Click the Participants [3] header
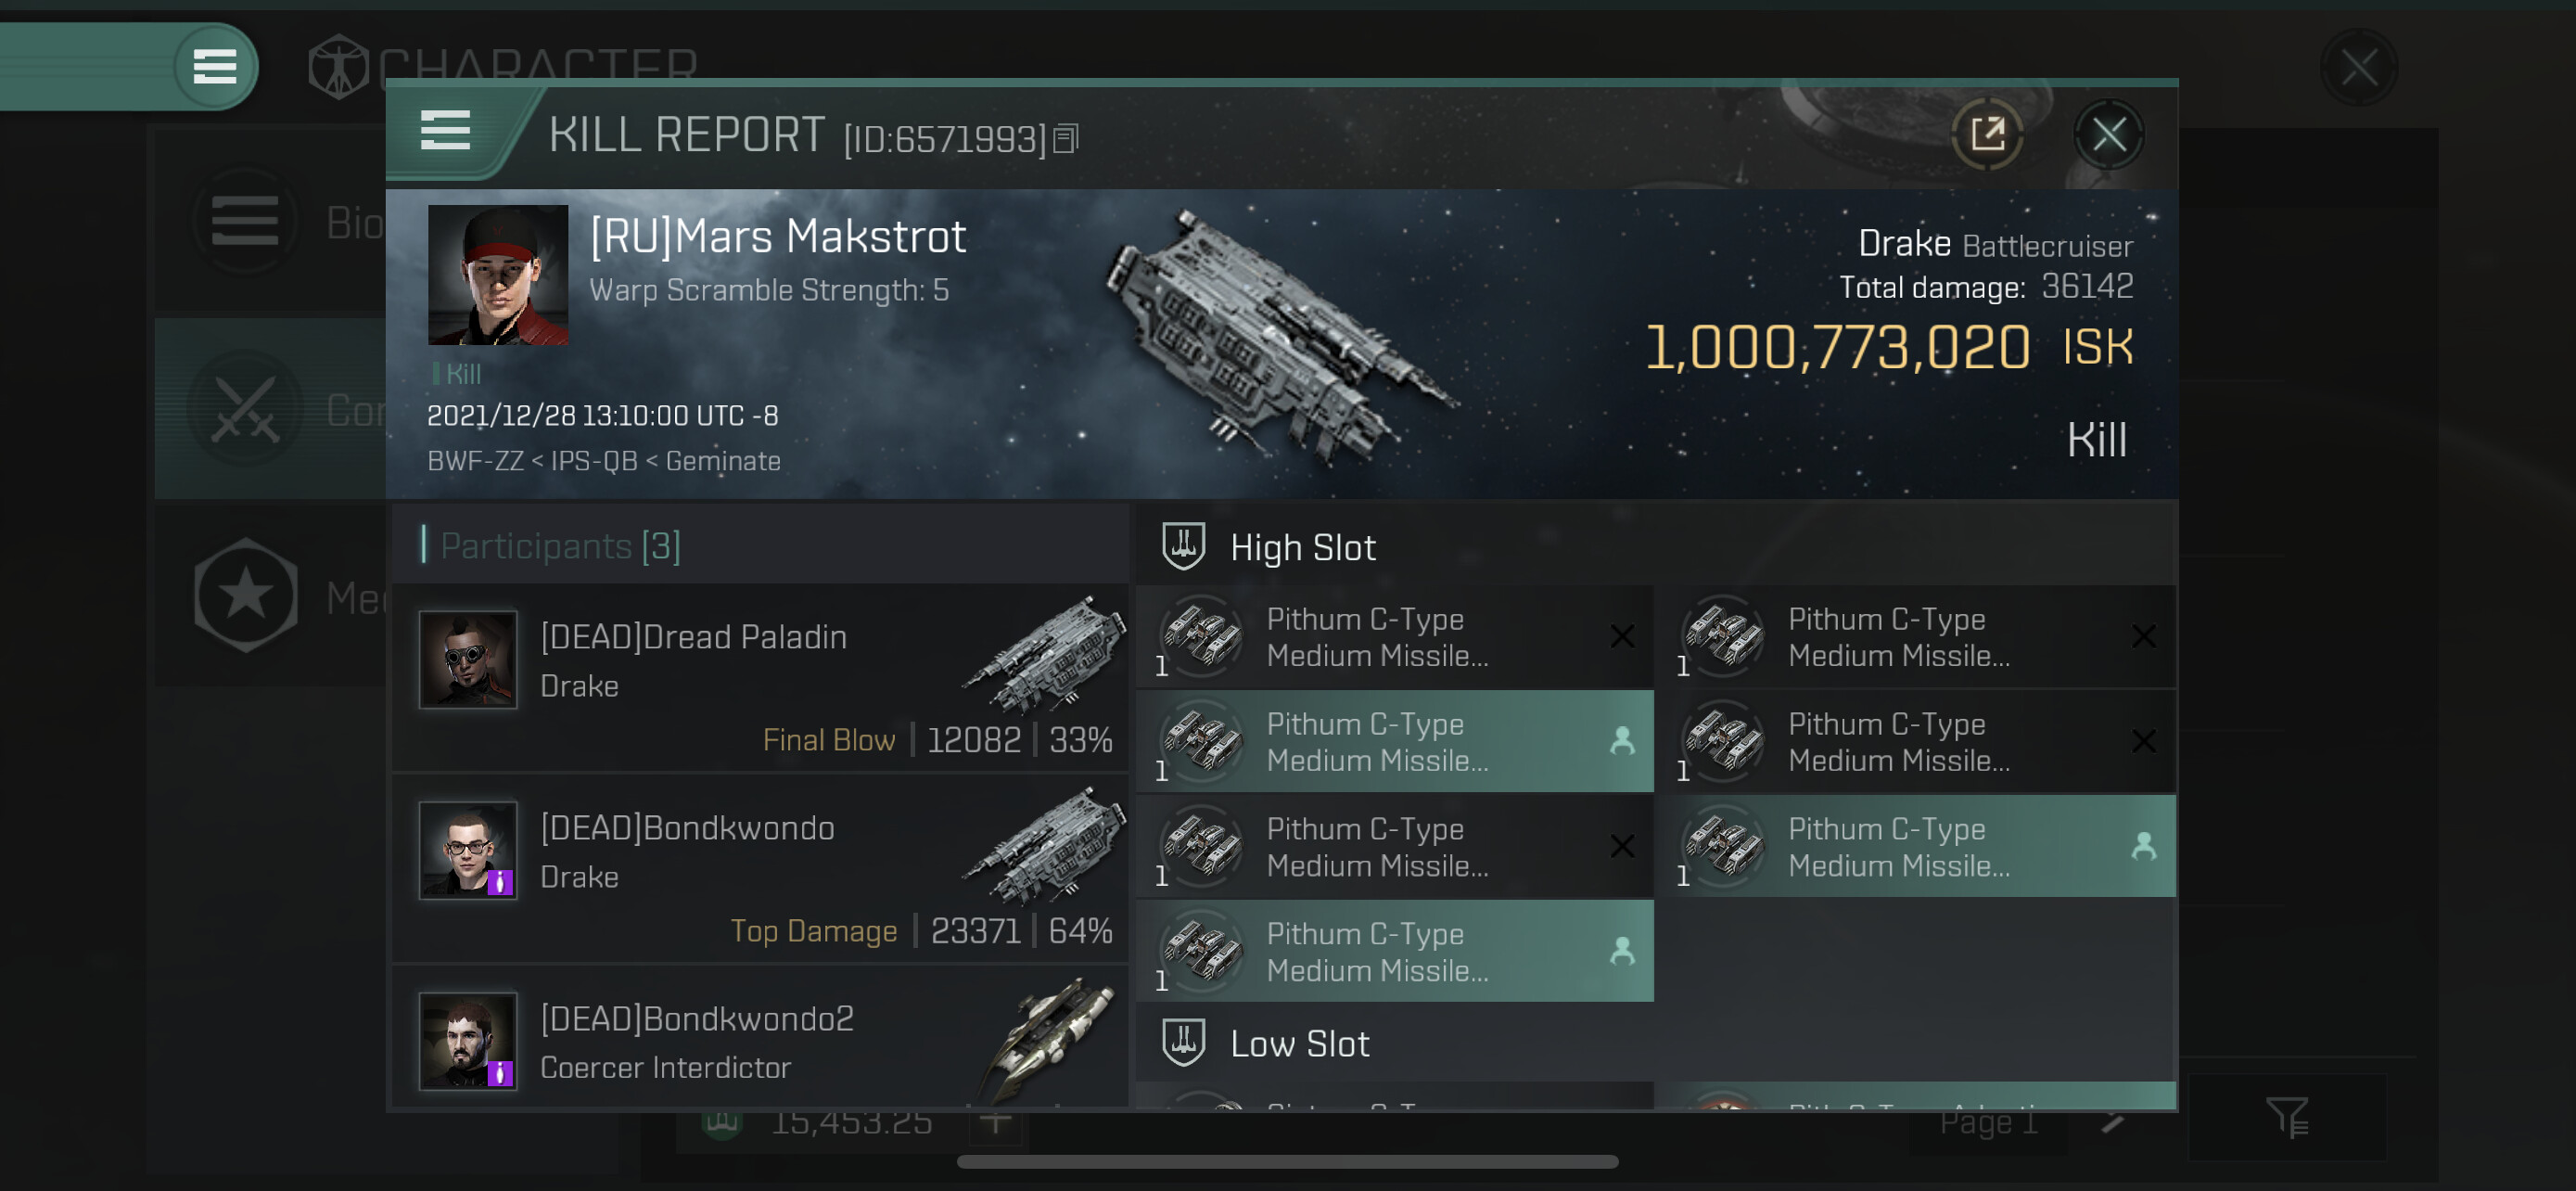The width and height of the screenshot is (2576, 1191). [560, 546]
